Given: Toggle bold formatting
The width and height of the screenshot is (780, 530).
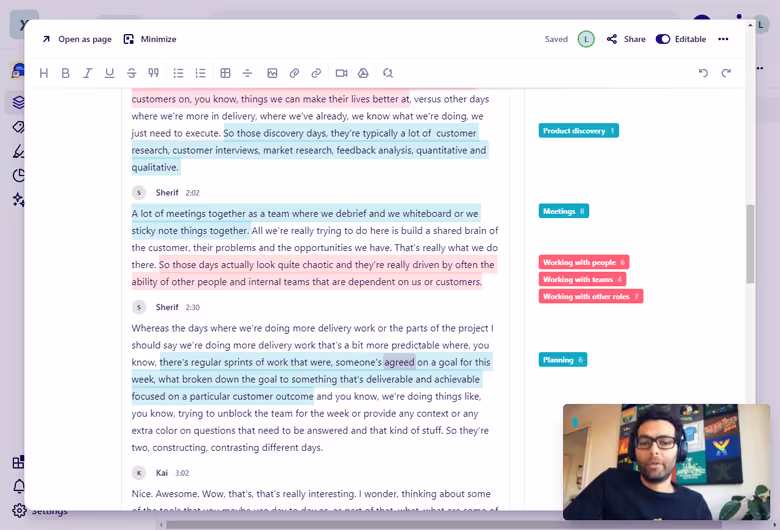Looking at the screenshot, I should (65, 73).
